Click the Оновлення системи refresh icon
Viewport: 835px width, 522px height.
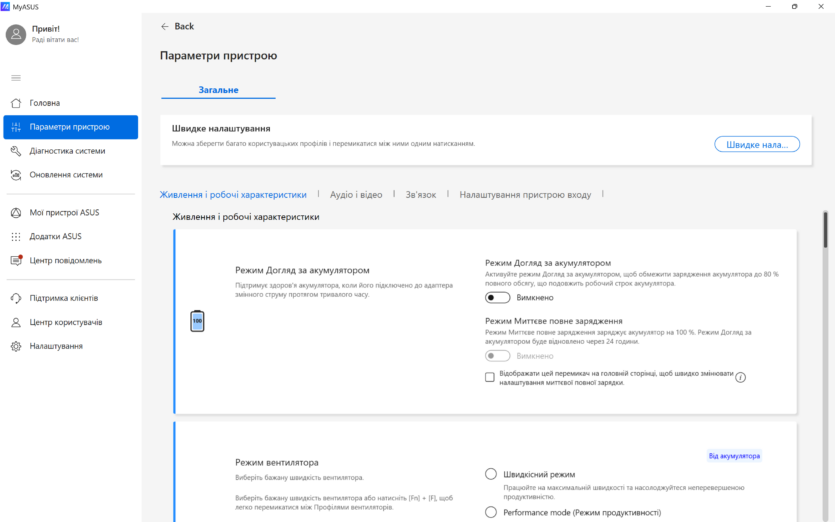[16, 175]
